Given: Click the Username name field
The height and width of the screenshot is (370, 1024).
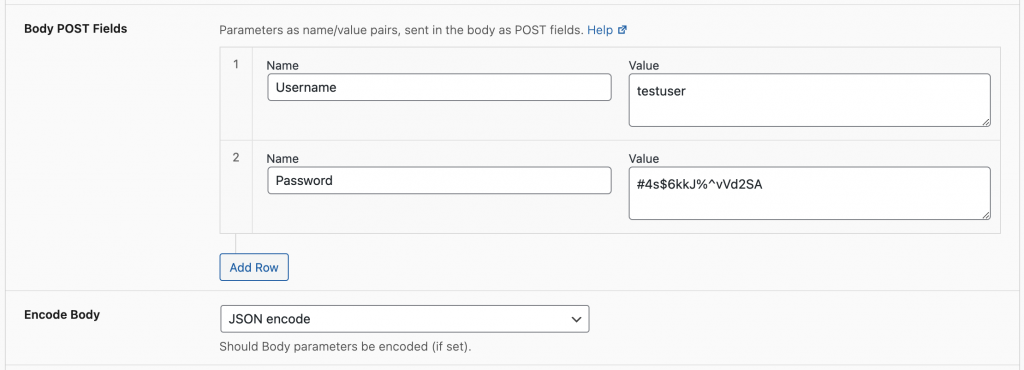Looking at the screenshot, I should pyautogui.click(x=440, y=87).
